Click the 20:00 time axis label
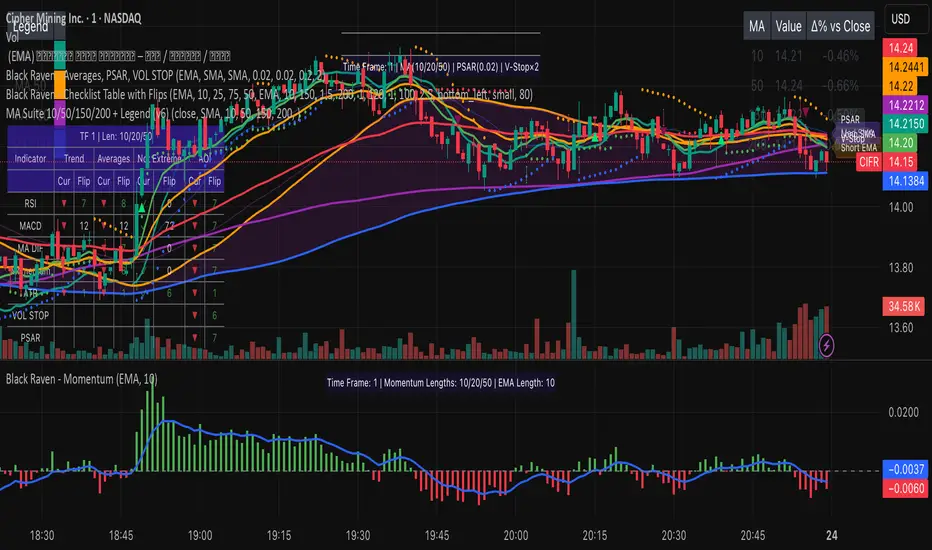 pos(515,535)
